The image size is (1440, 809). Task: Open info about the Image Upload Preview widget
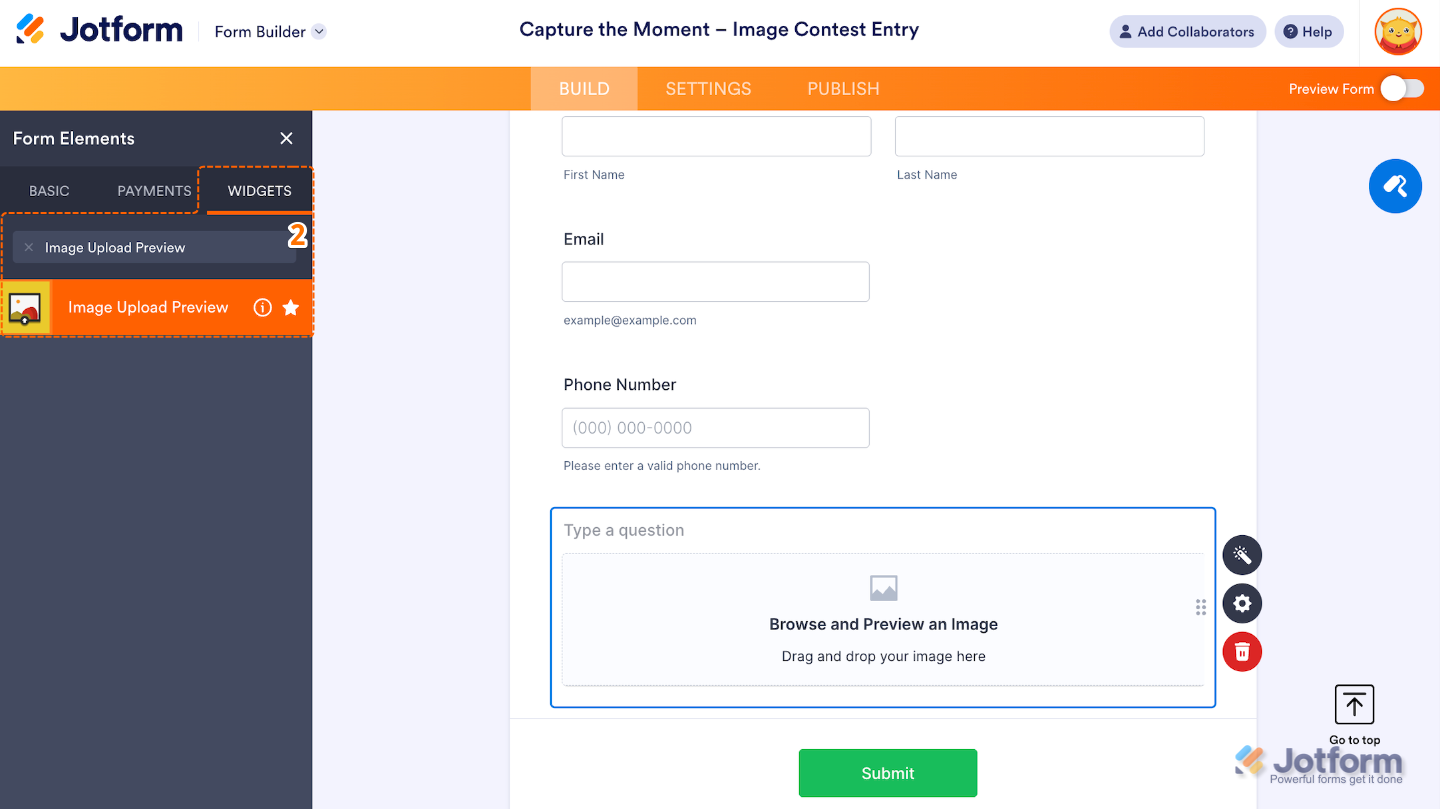[262, 307]
